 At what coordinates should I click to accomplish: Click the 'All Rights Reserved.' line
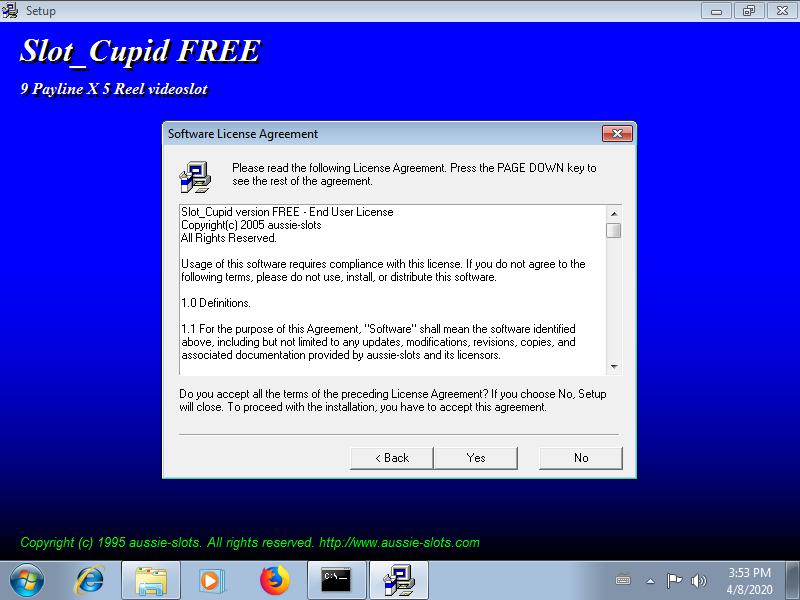(229, 238)
